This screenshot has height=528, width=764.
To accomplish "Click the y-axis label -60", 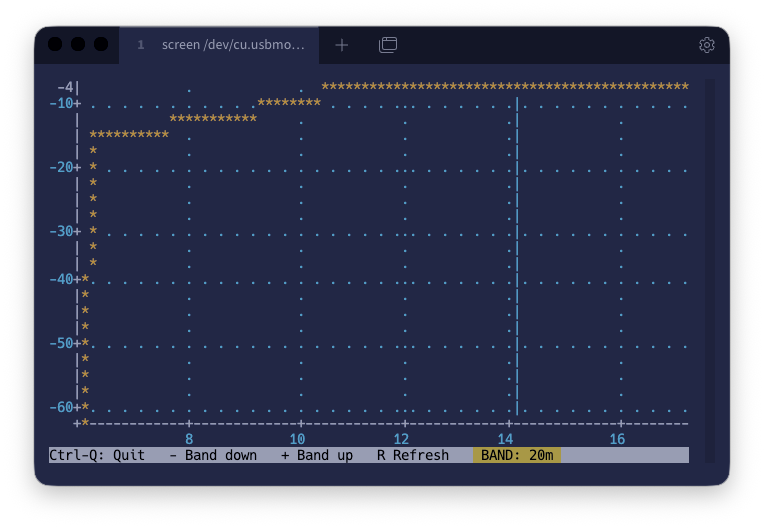I will 61,407.
